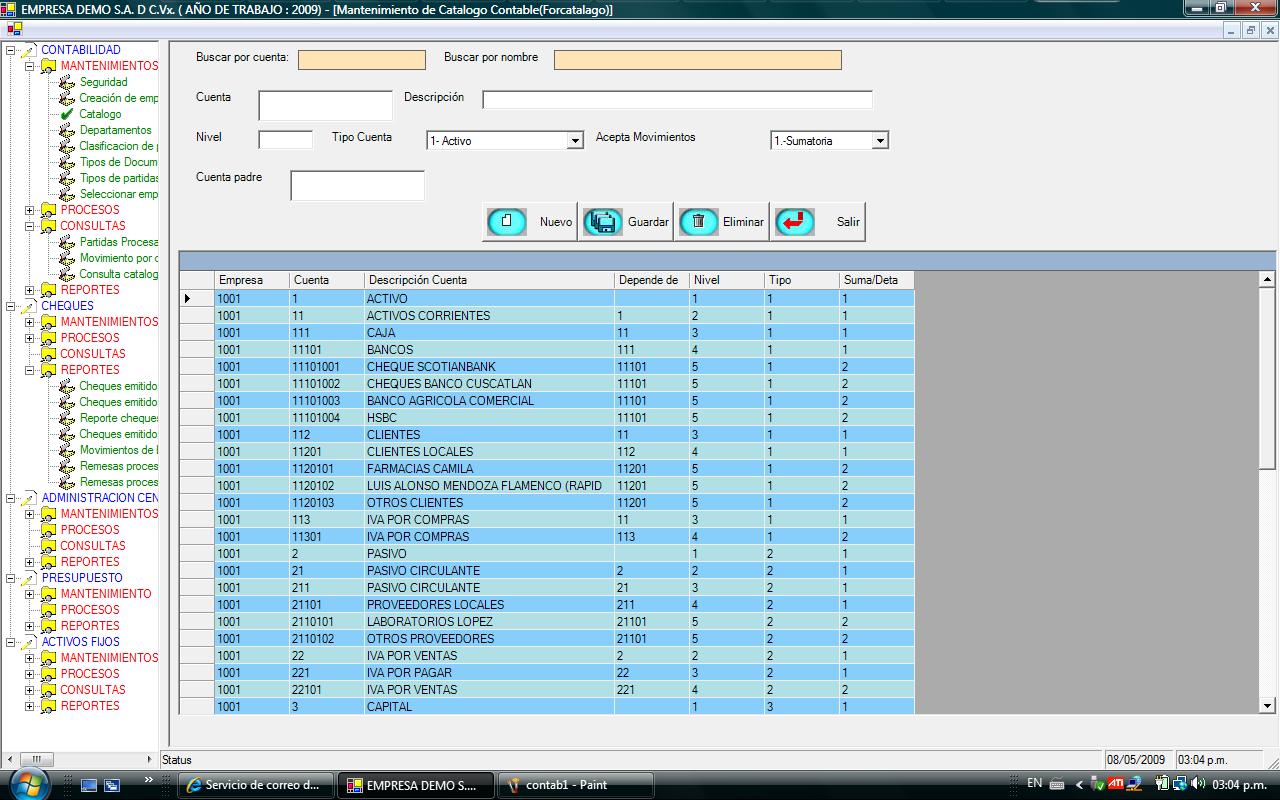Screen dimensions: 1280x800
Task: Click the taskbar clock 03:04 p.m.
Action: coord(1238,784)
